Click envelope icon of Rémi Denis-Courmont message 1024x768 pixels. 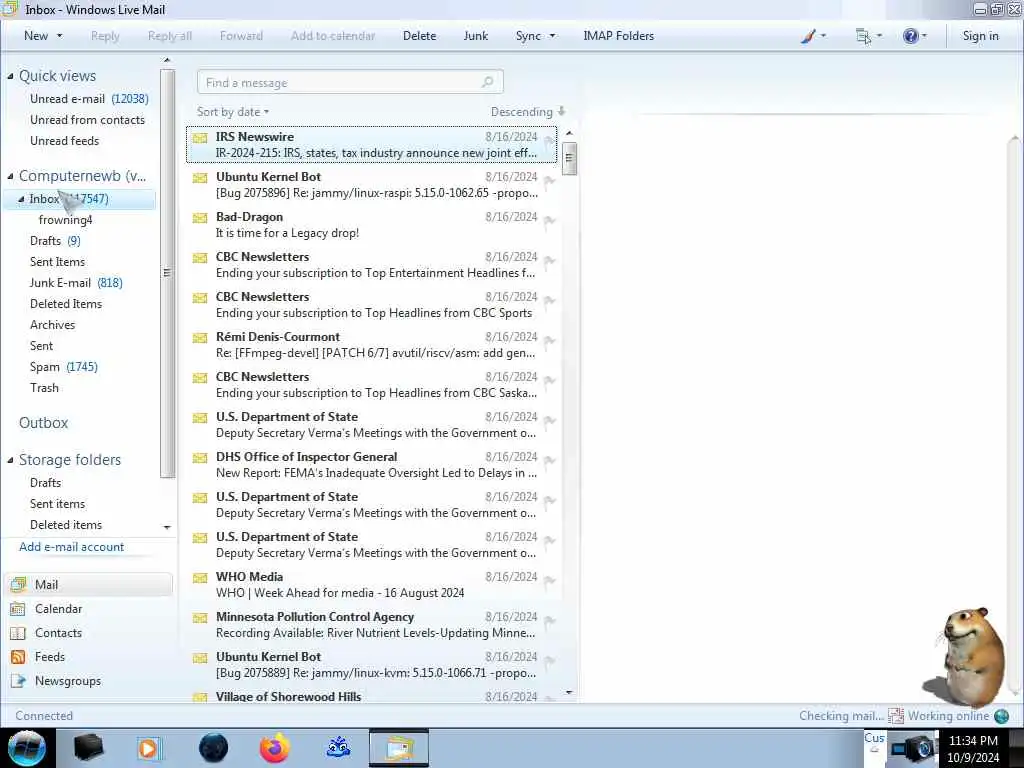point(200,338)
